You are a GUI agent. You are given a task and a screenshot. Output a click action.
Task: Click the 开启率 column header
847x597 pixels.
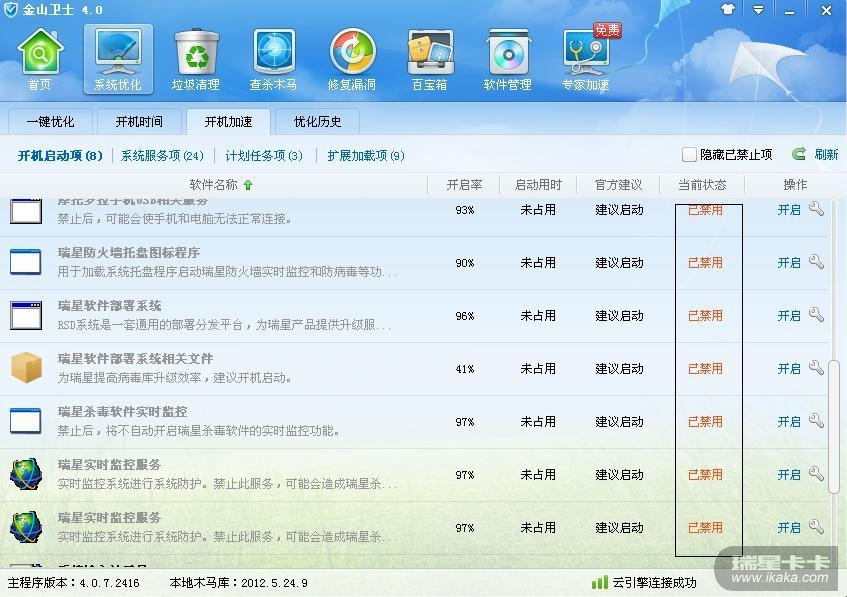pos(464,185)
